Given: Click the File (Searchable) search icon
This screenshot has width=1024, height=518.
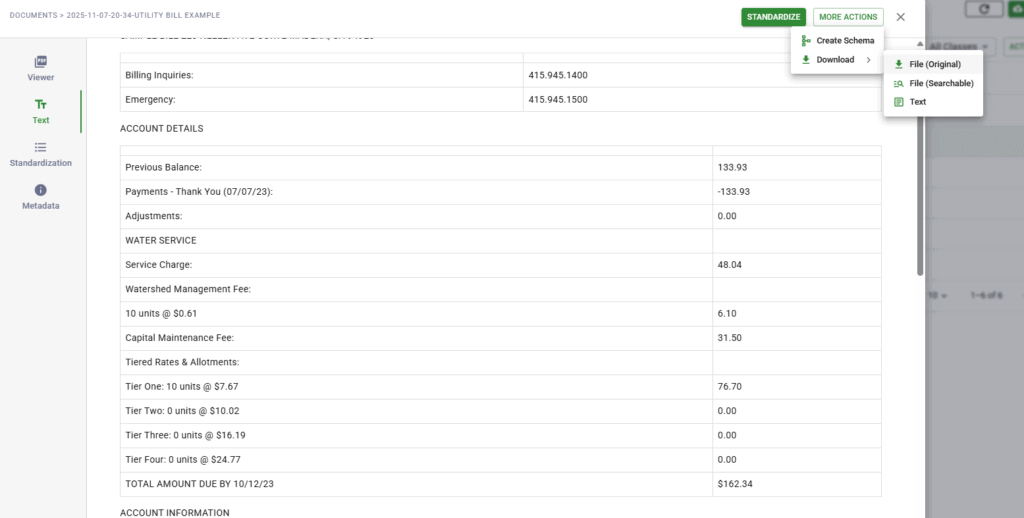Looking at the screenshot, I should [898, 83].
